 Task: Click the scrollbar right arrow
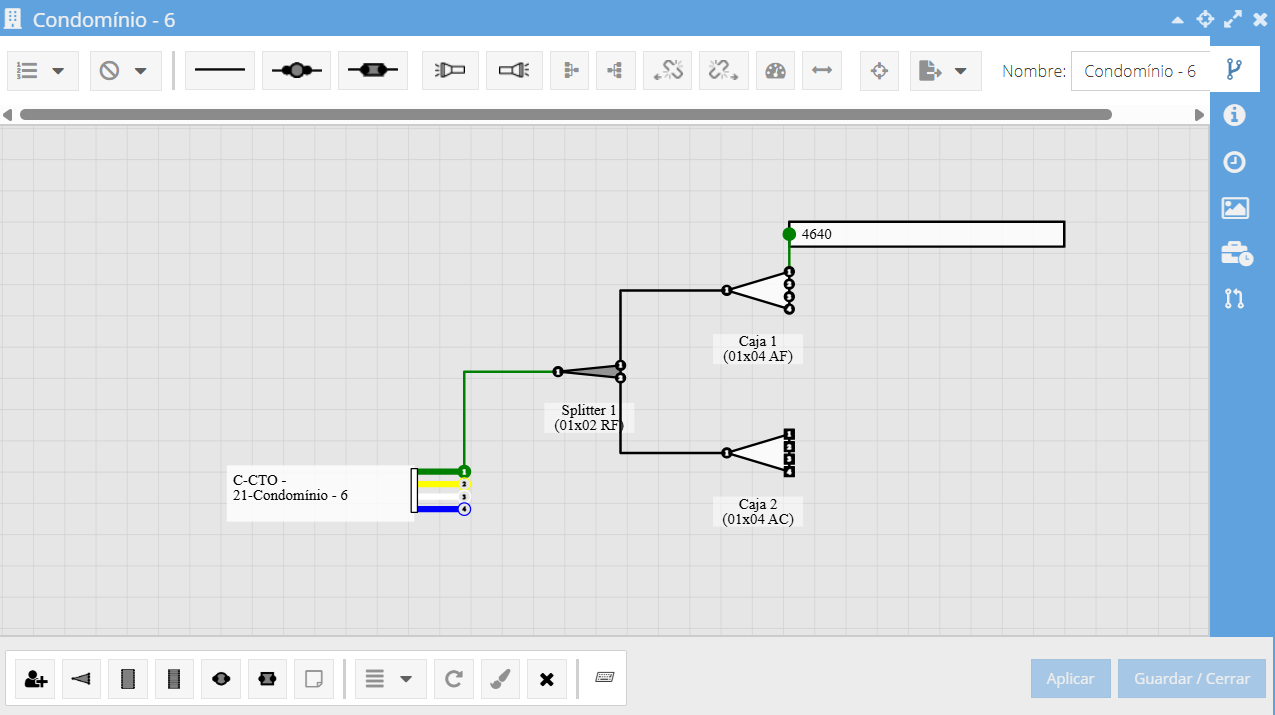click(1200, 115)
